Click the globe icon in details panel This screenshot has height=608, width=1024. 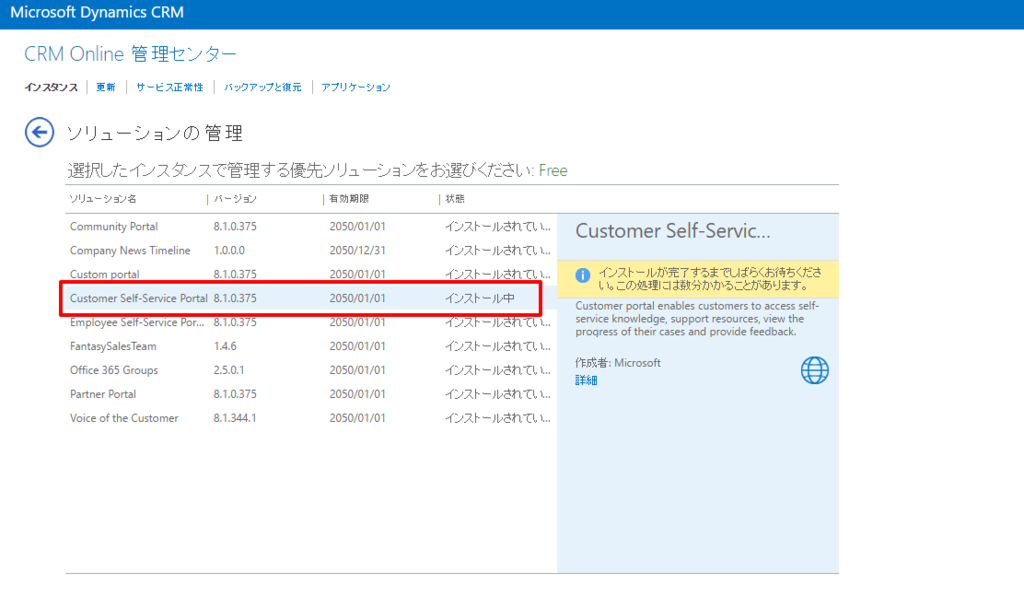(x=814, y=370)
